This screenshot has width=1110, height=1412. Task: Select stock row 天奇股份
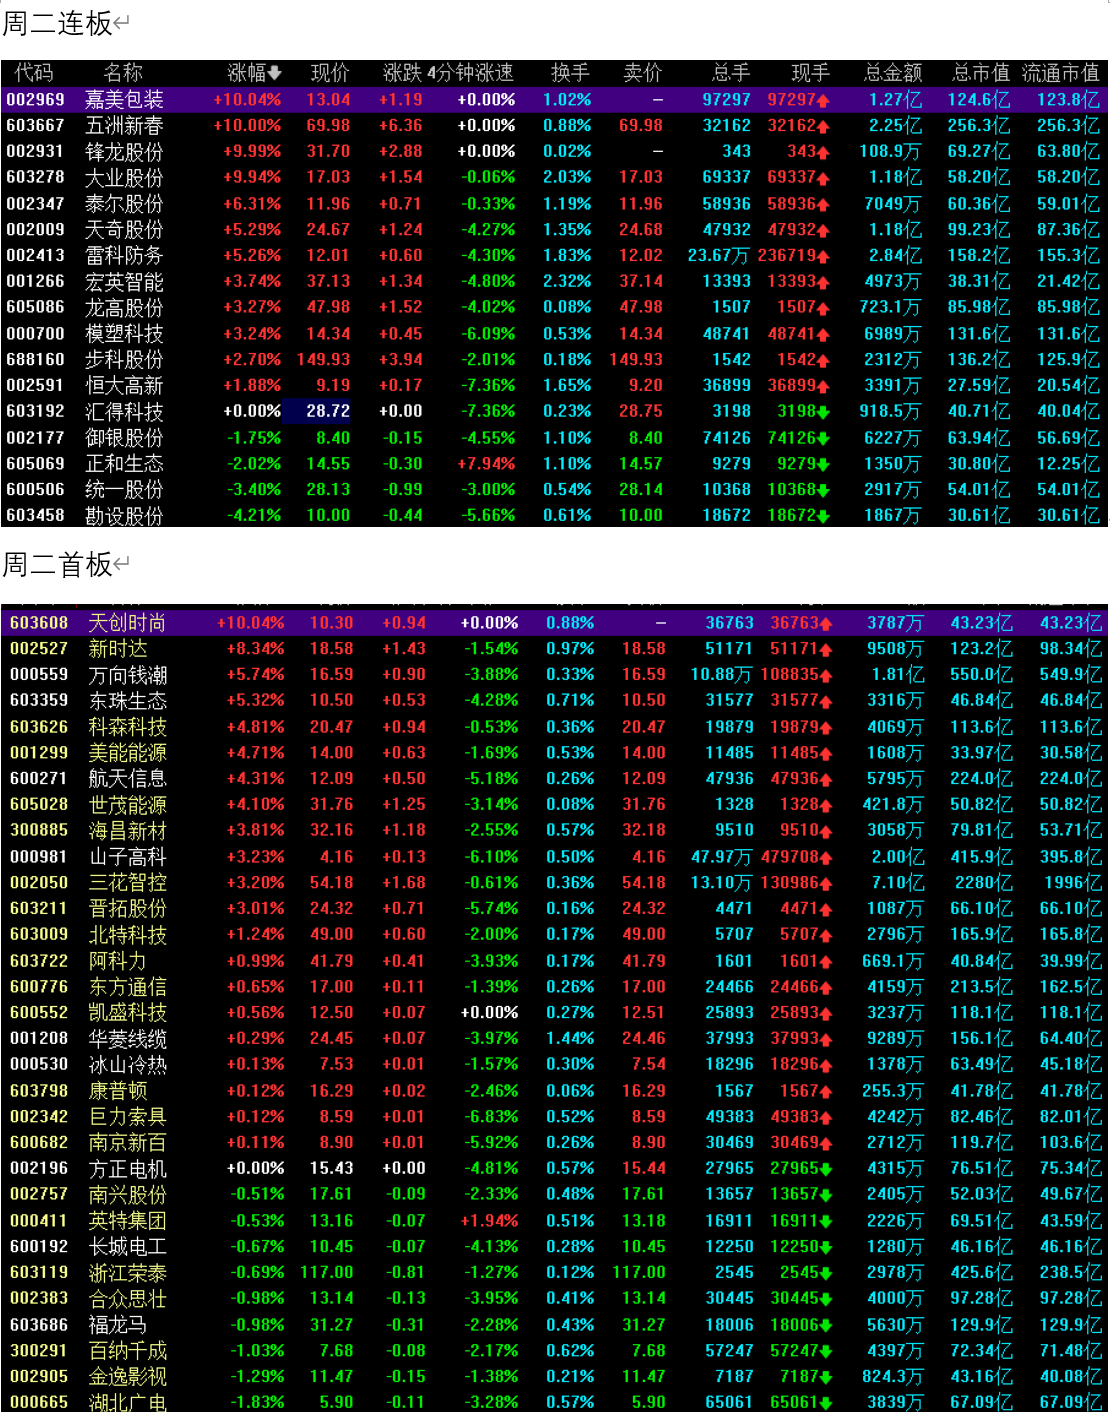[x=554, y=230]
